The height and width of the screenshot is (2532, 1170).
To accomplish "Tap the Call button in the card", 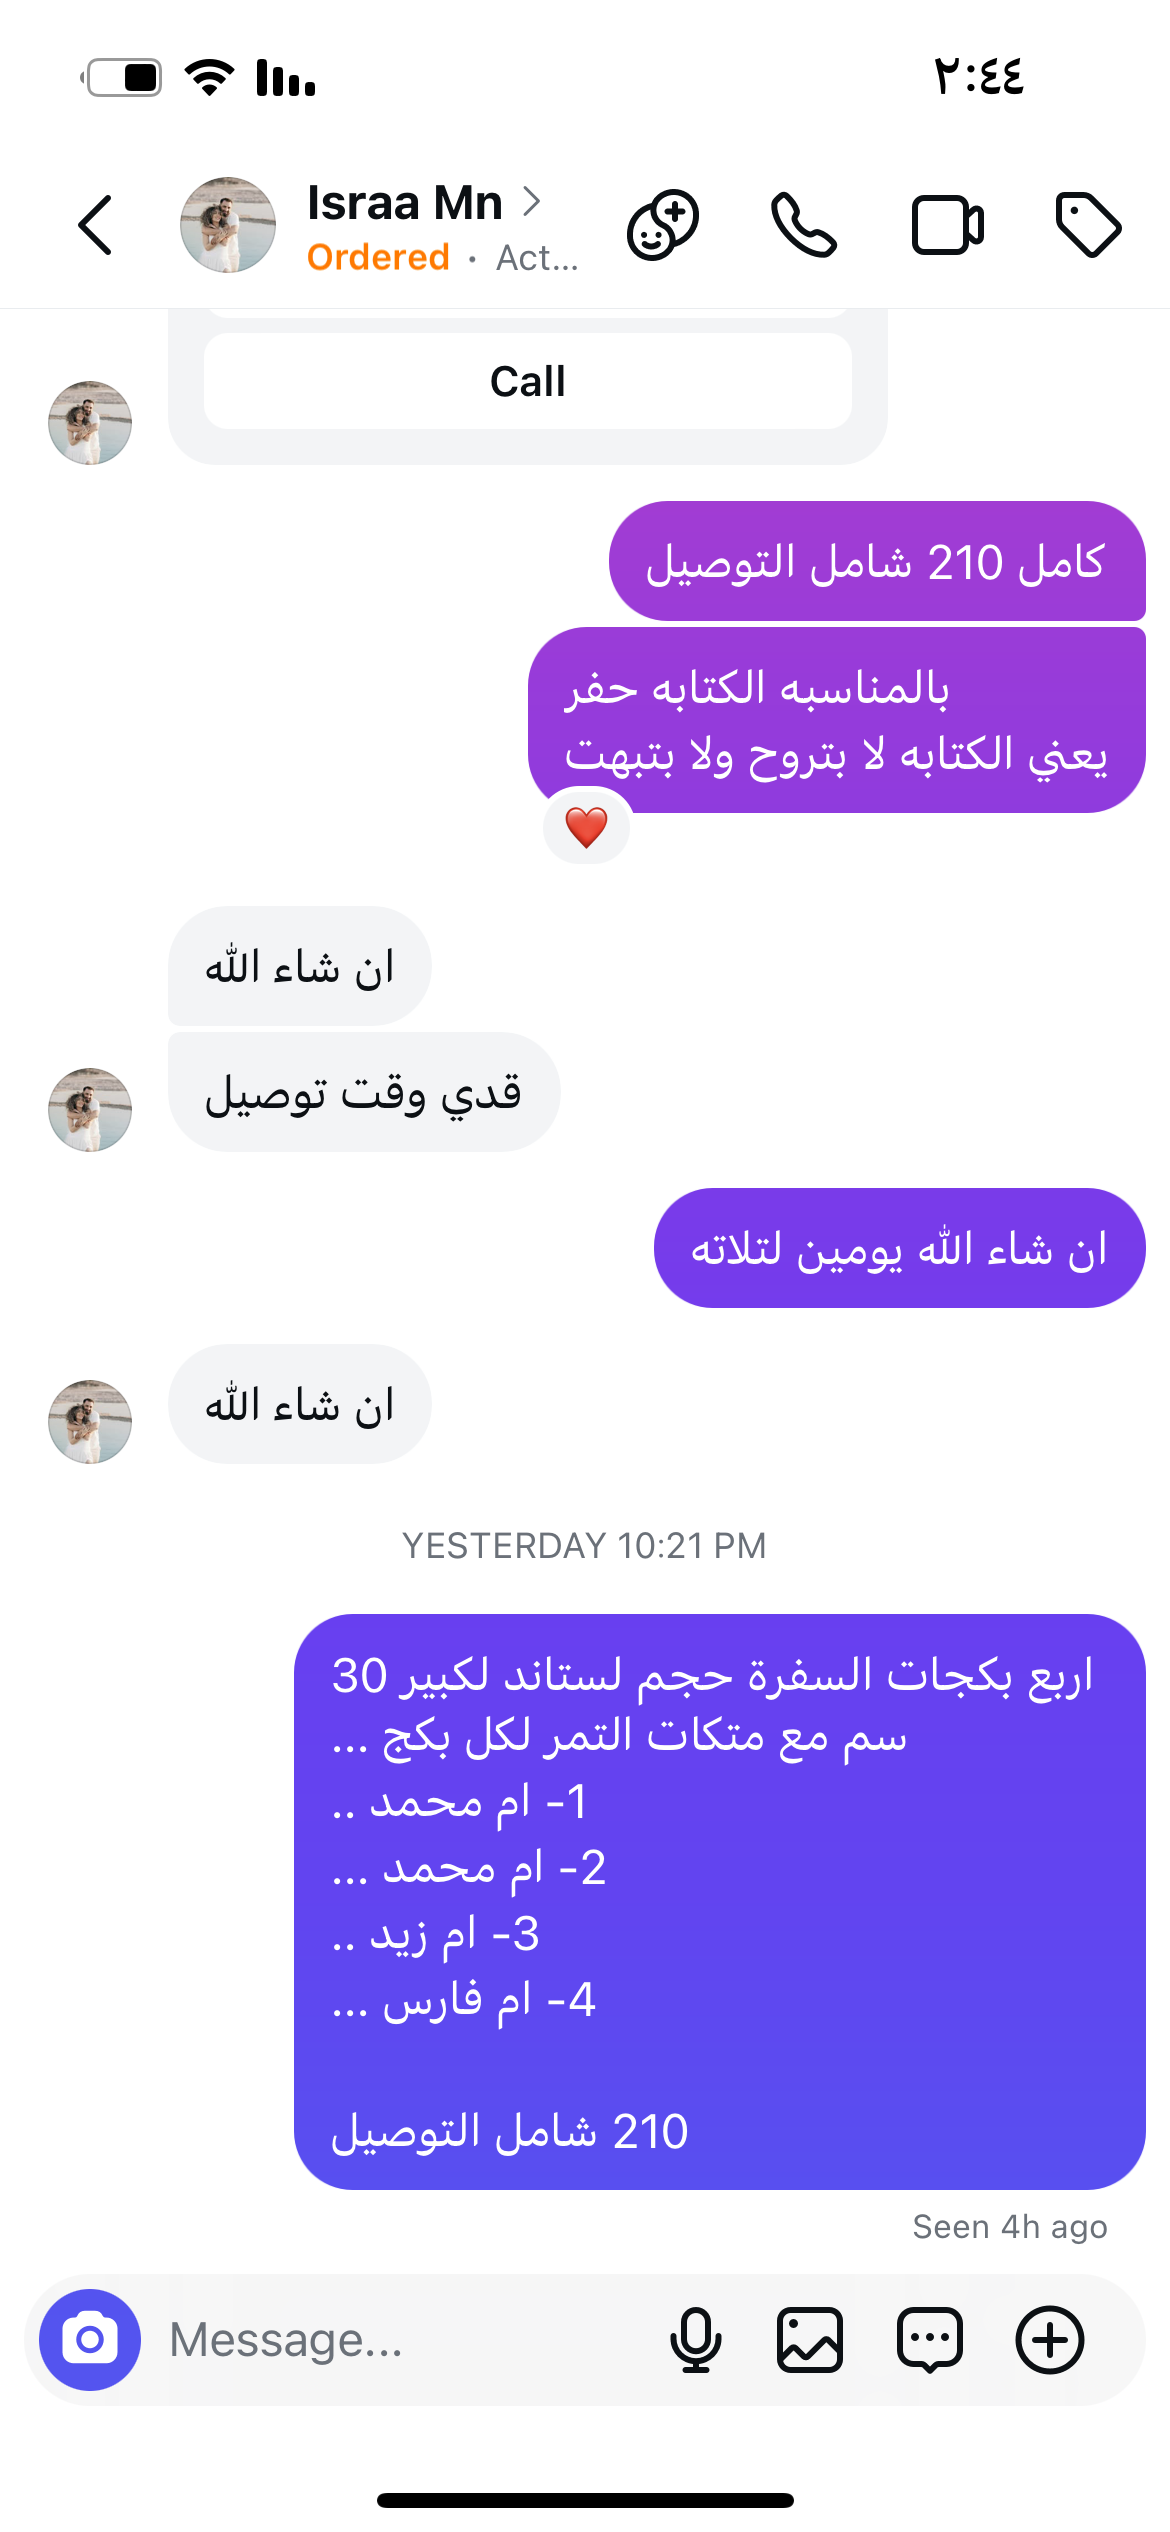I will 528,381.
